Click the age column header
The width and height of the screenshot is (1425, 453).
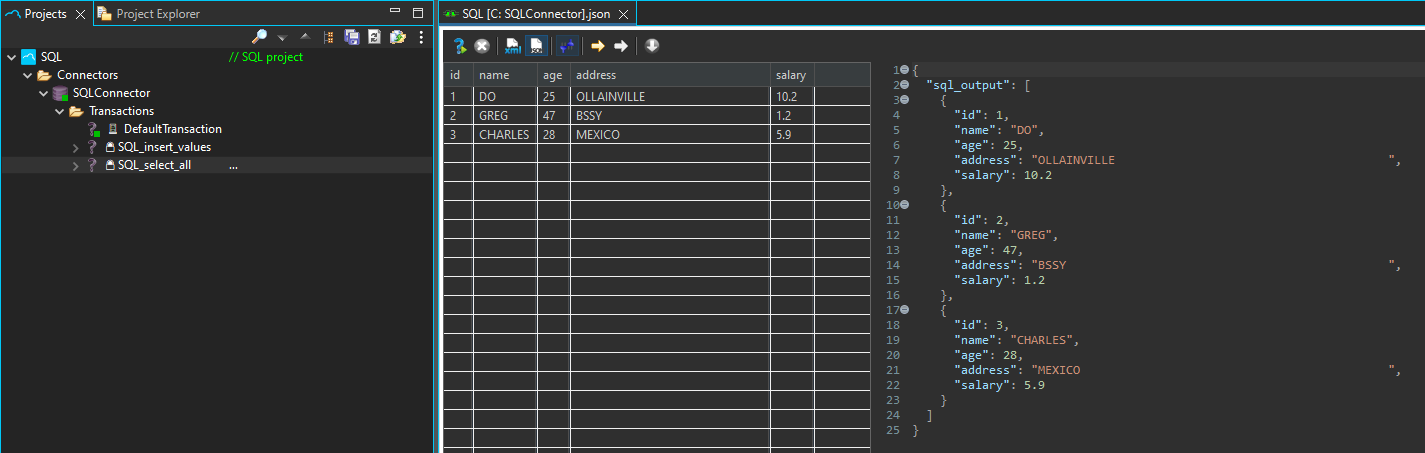pyautogui.click(x=554, y=75)
